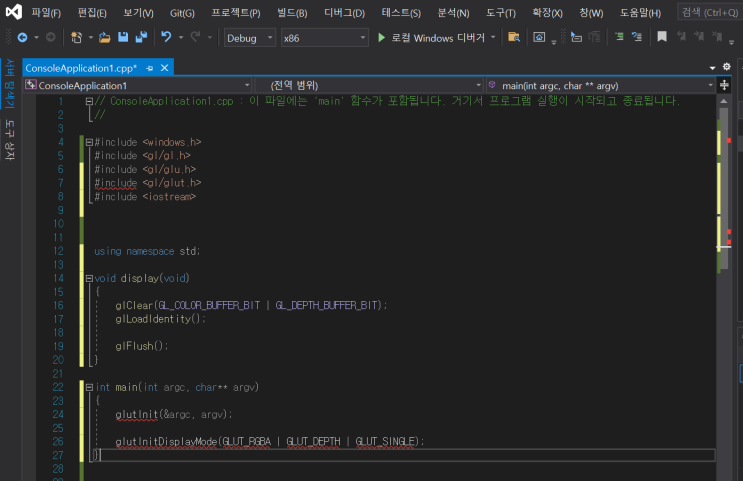Open the 도구(T) menu
743x481 pixels.
[x=501, y=13]
